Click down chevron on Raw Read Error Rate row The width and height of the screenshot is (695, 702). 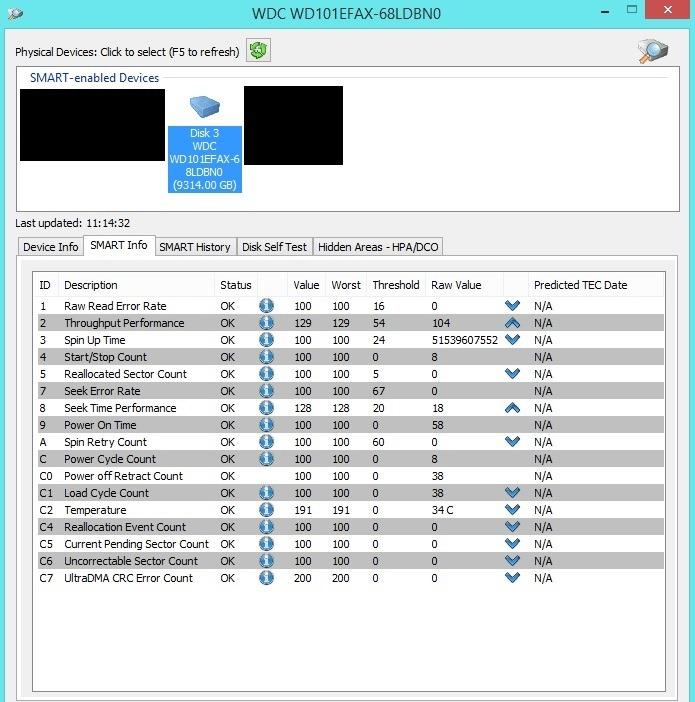pos(512,306)
